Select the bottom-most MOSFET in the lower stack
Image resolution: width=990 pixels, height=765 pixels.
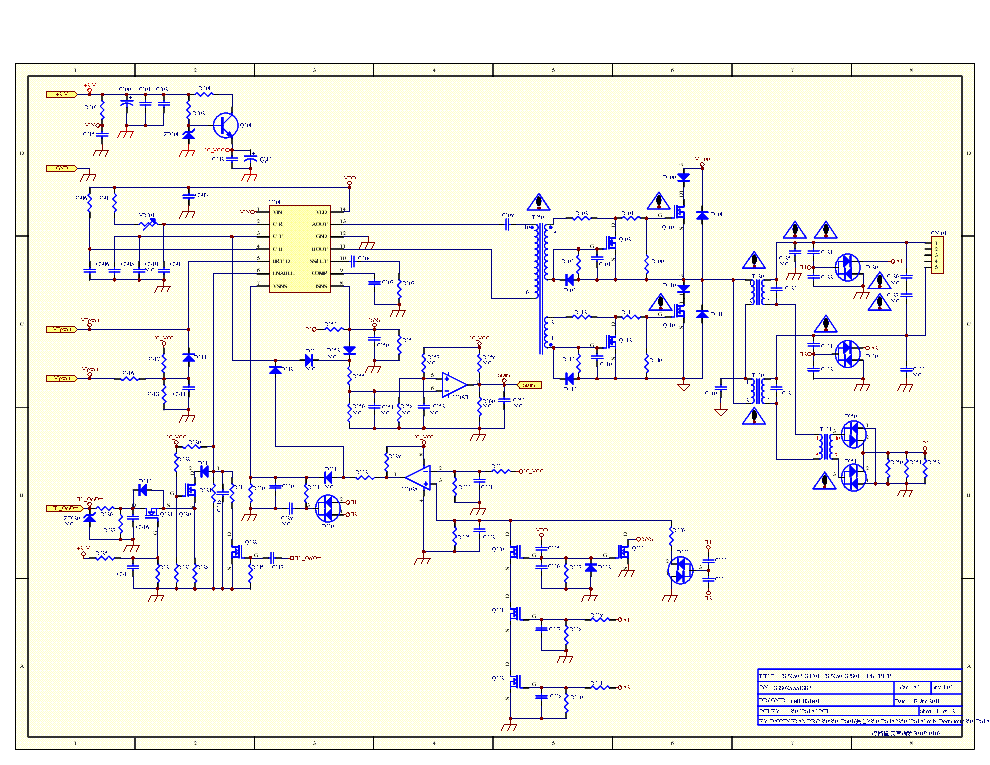pyautogui.click(x=517, y=682)
